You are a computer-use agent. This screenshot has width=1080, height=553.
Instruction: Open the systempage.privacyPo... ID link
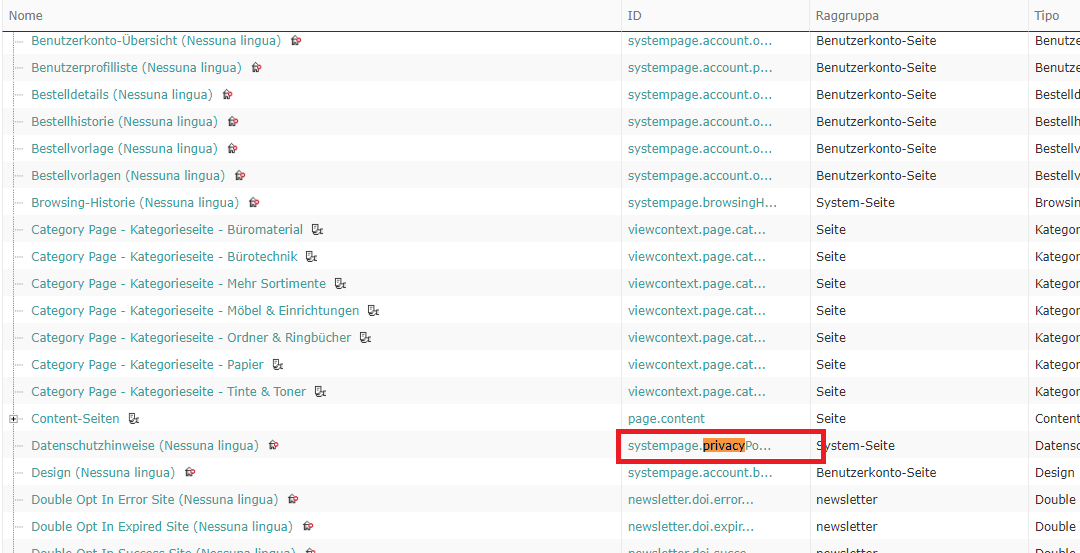(699, 446)
